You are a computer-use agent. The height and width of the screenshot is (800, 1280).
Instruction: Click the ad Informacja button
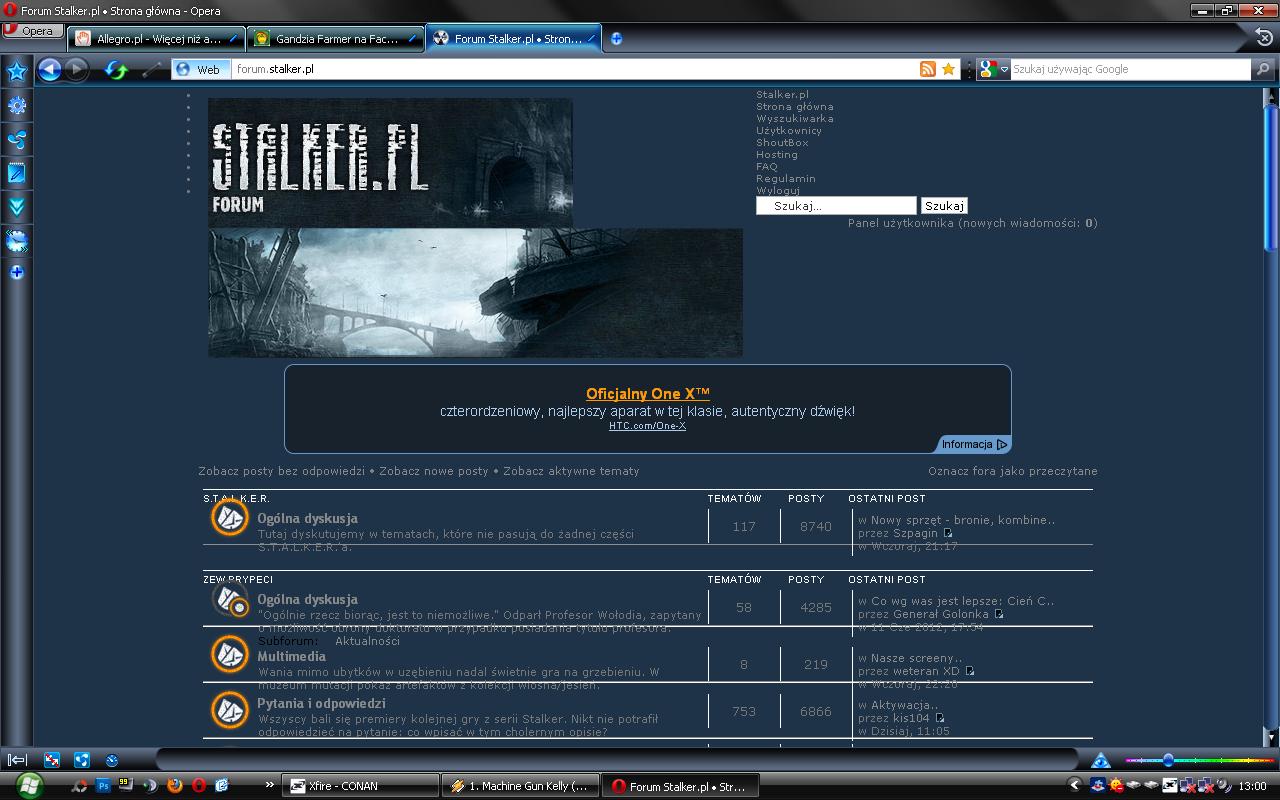click(x=974, y=444)
